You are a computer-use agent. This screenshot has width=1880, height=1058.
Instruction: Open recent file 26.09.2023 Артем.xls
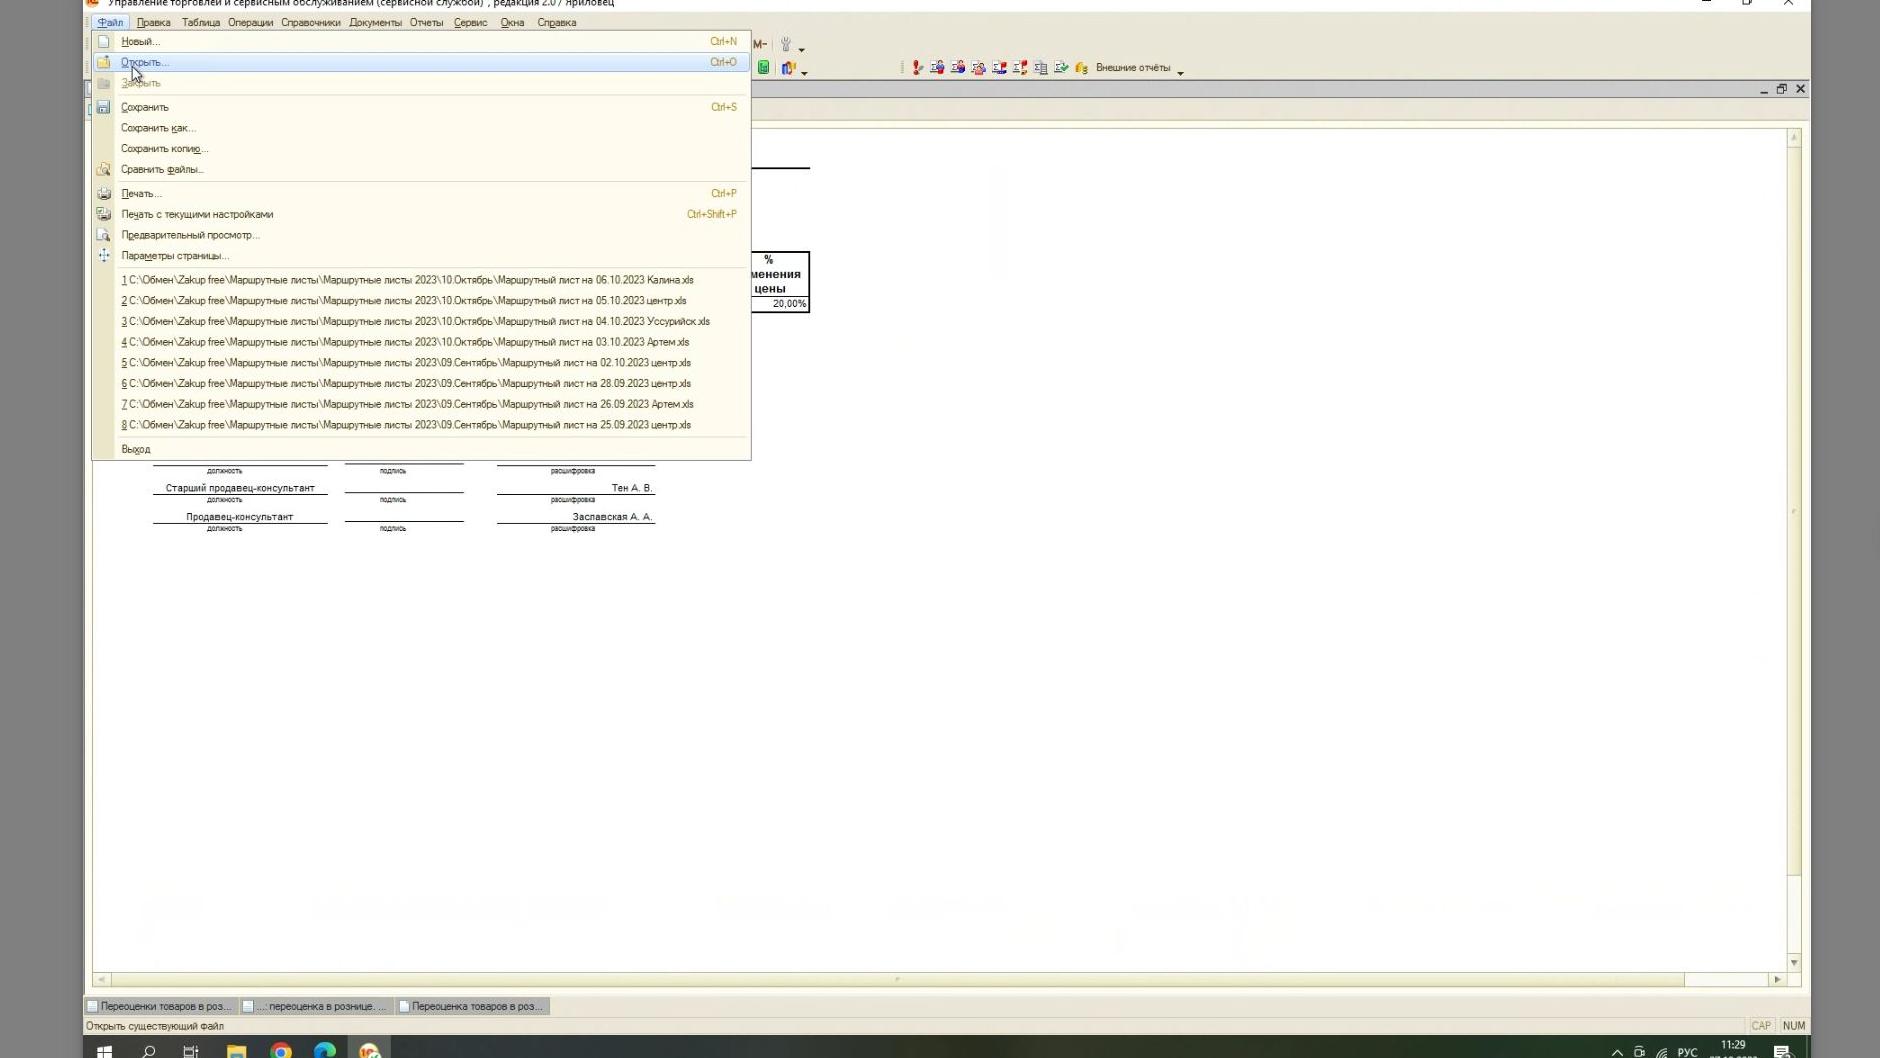pos(421,405)
